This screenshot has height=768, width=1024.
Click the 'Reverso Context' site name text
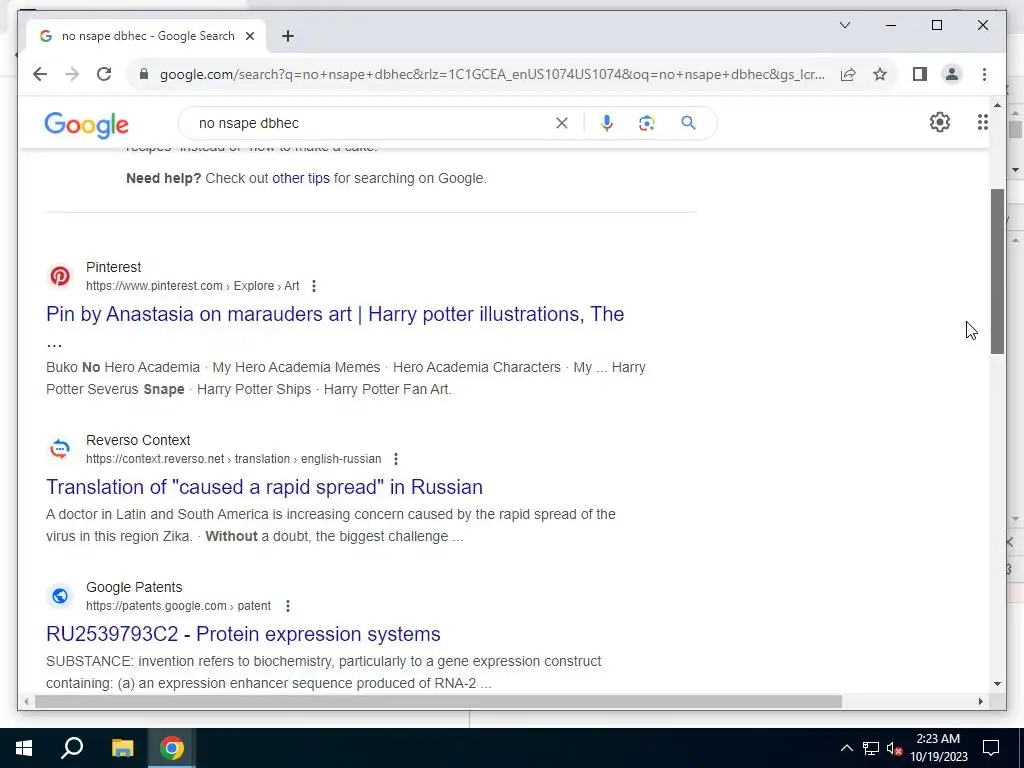coord(138,440)
